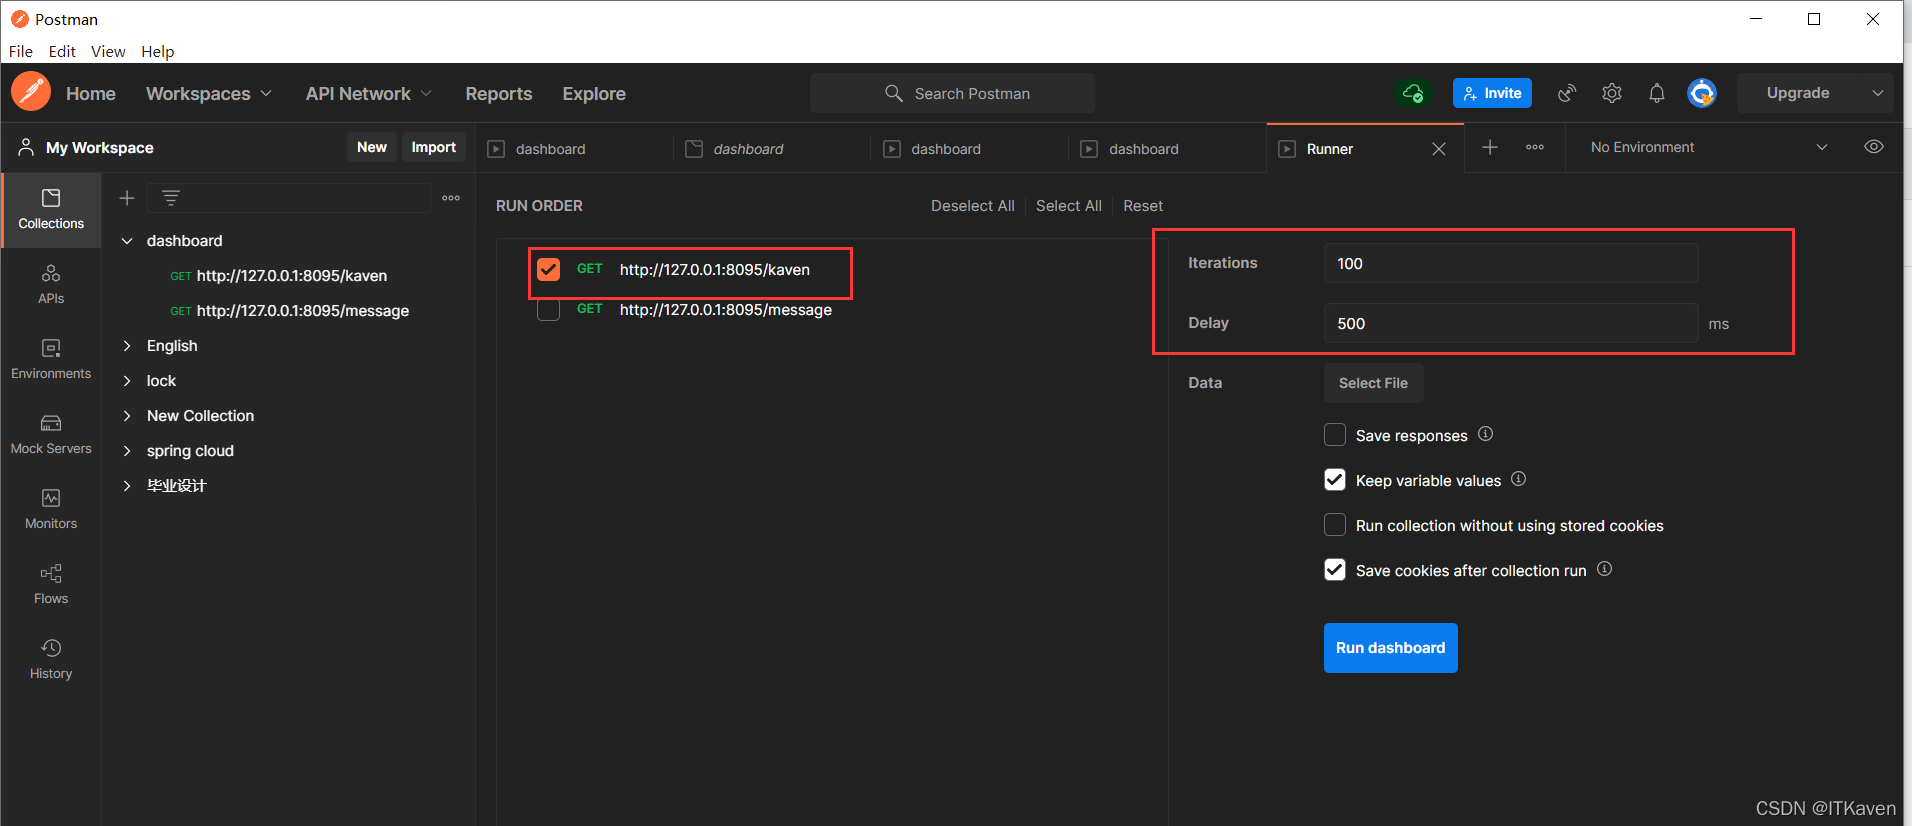This screenshot has height=826, width=1912.
Task: Open the History sidebar panel
Action: point(51,659)
